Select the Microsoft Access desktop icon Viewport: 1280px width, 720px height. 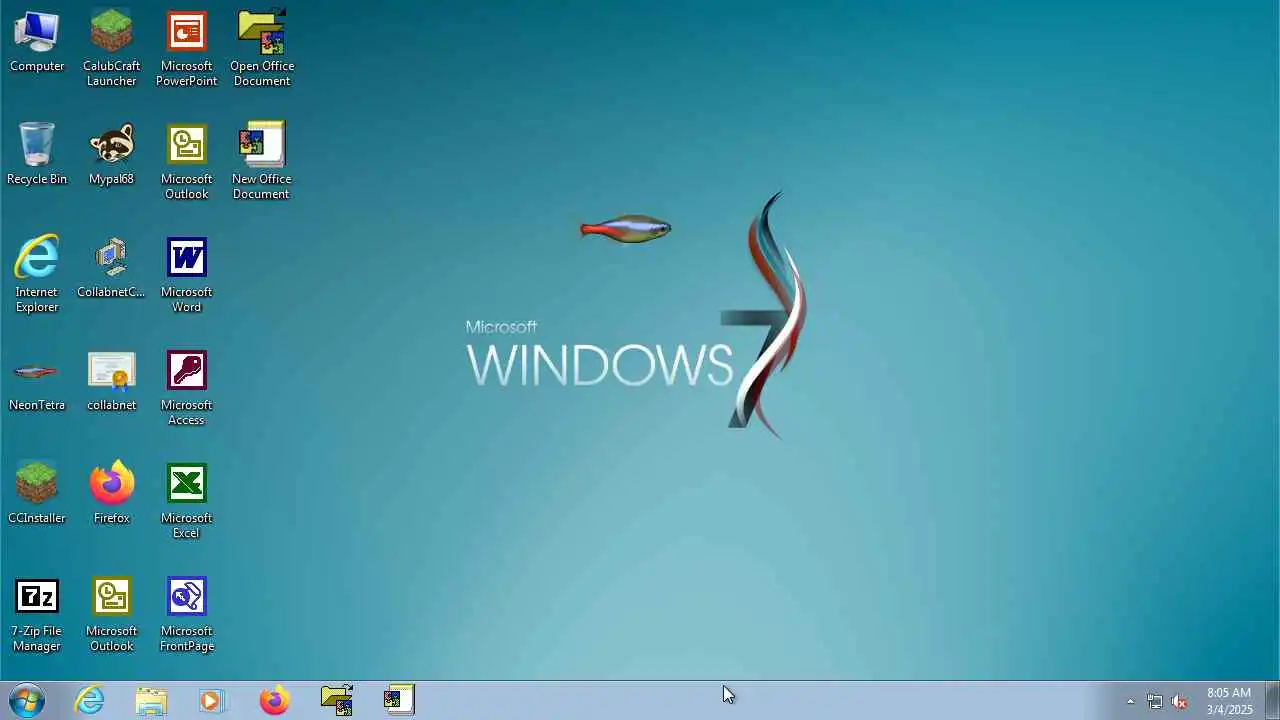point(186,388)
